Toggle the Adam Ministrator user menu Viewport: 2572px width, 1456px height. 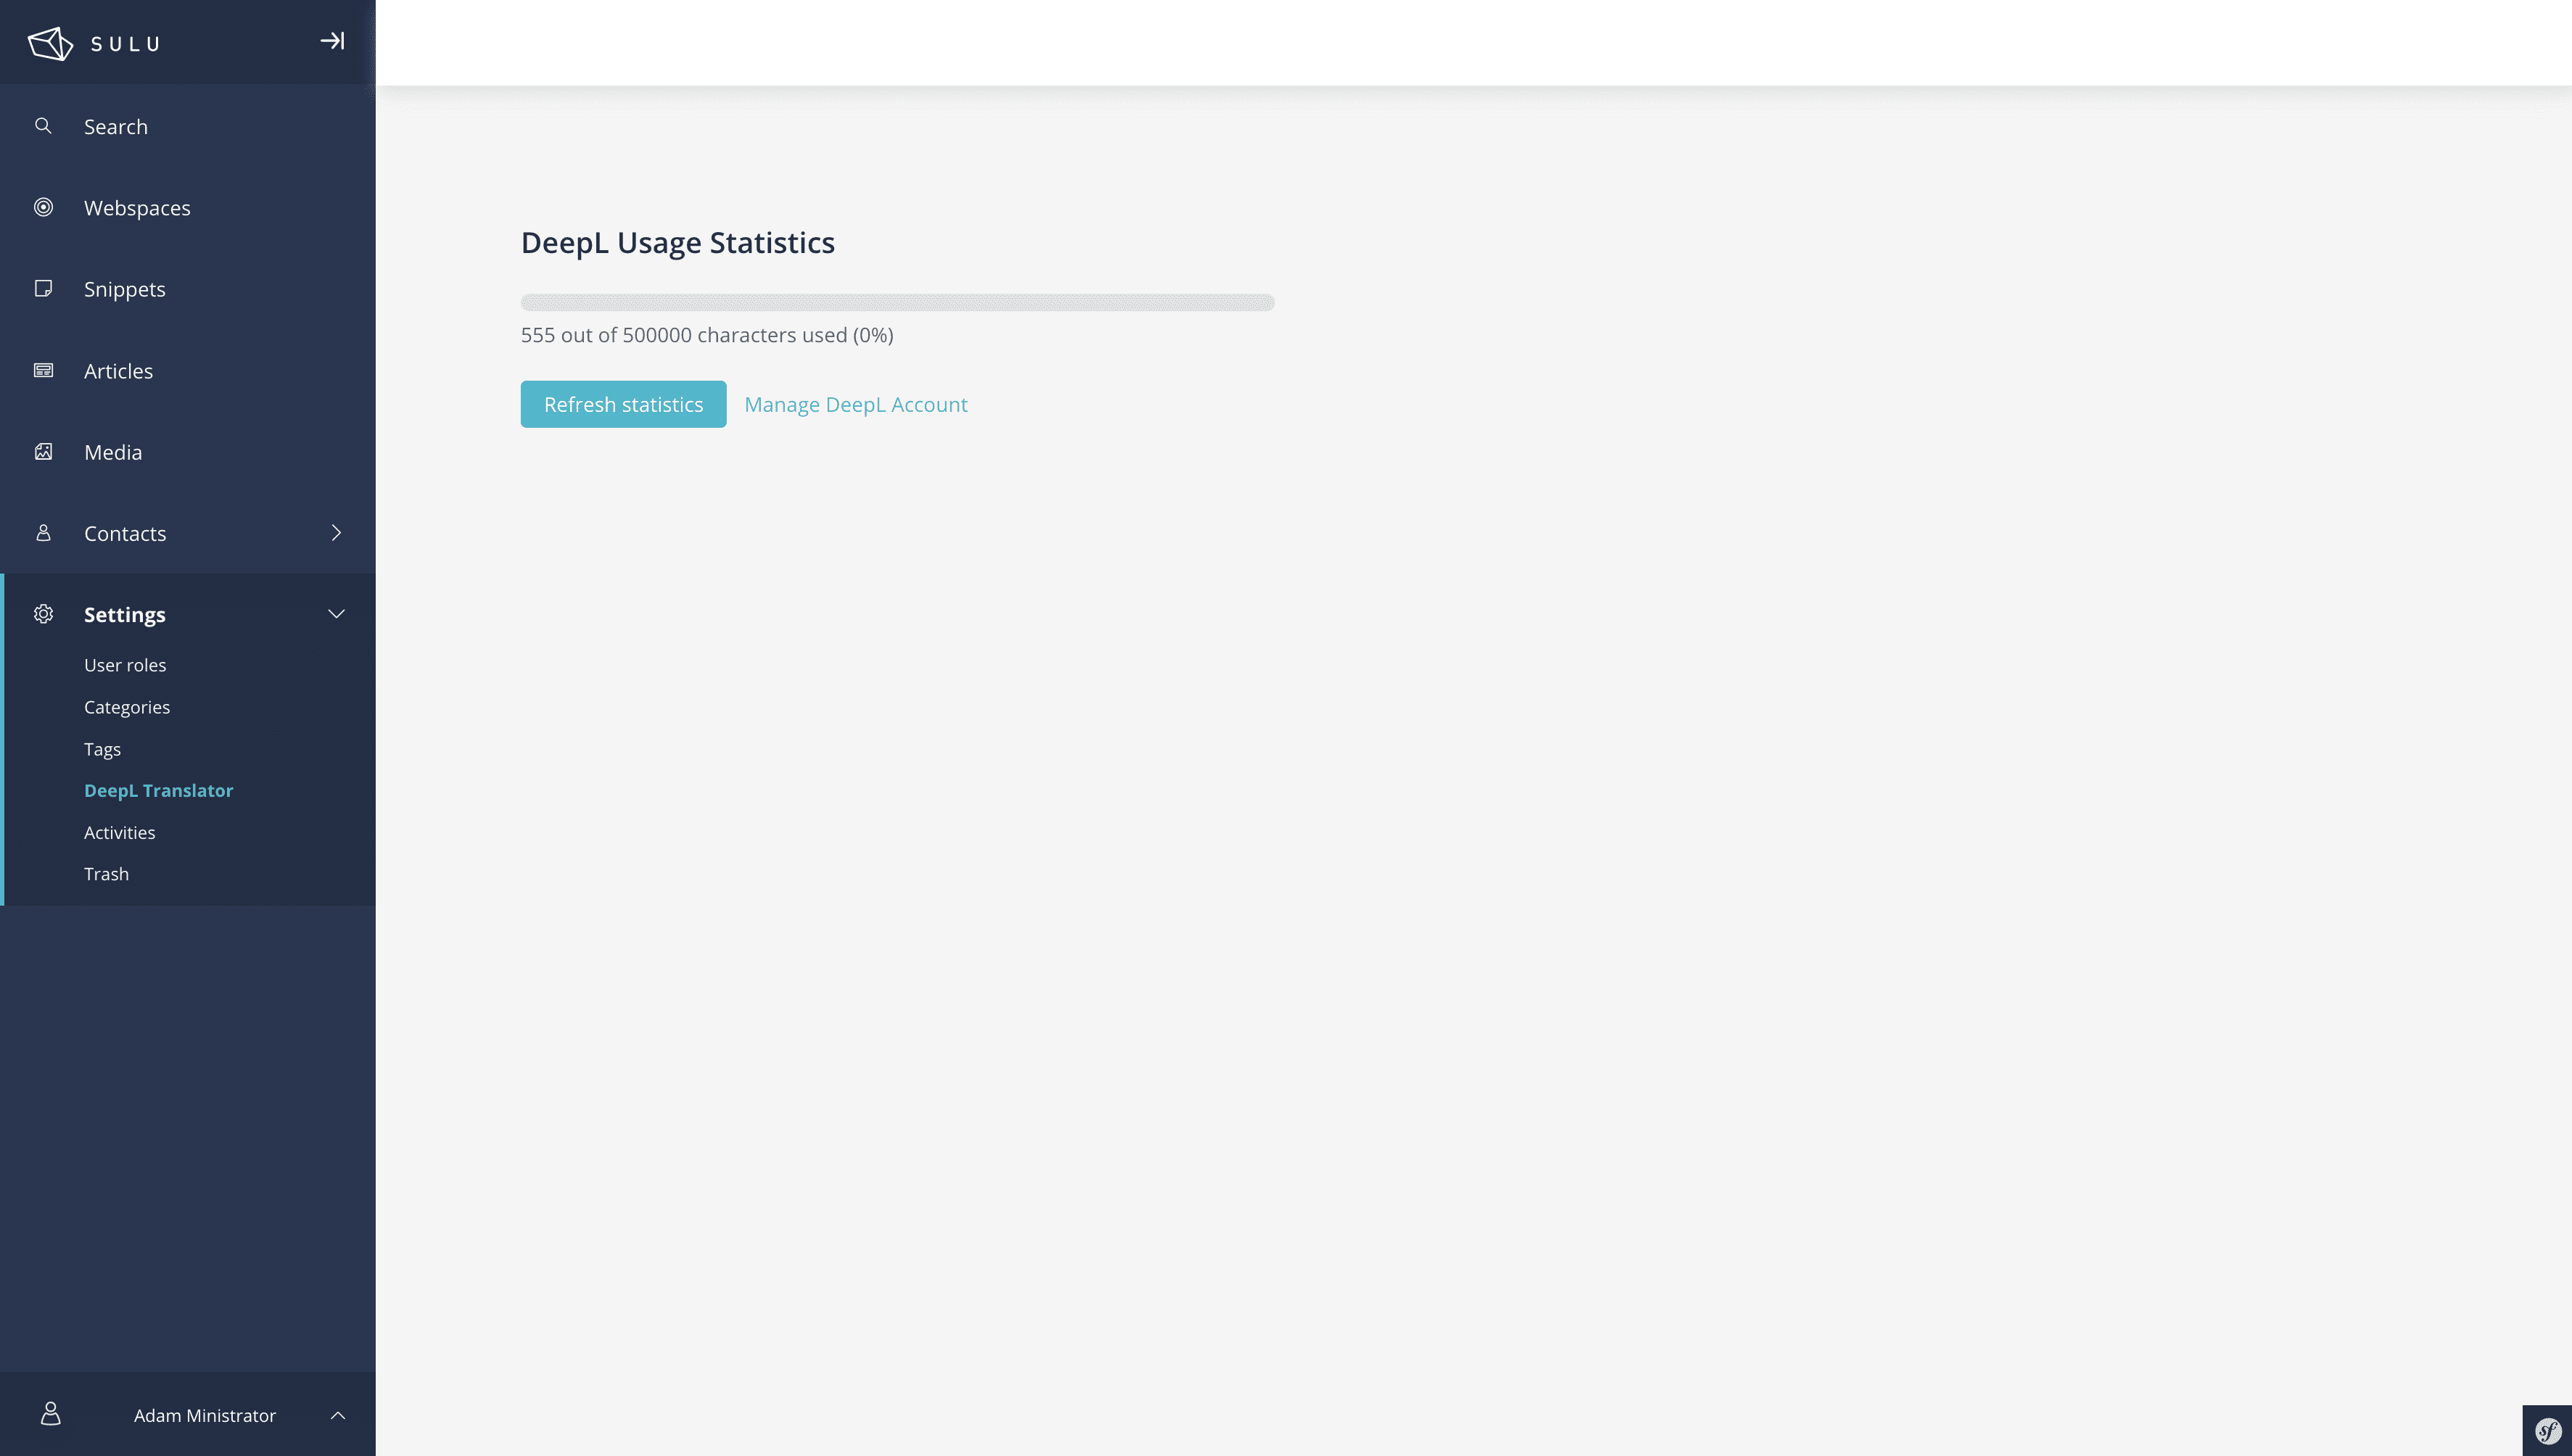click(x=204, y=1415)
